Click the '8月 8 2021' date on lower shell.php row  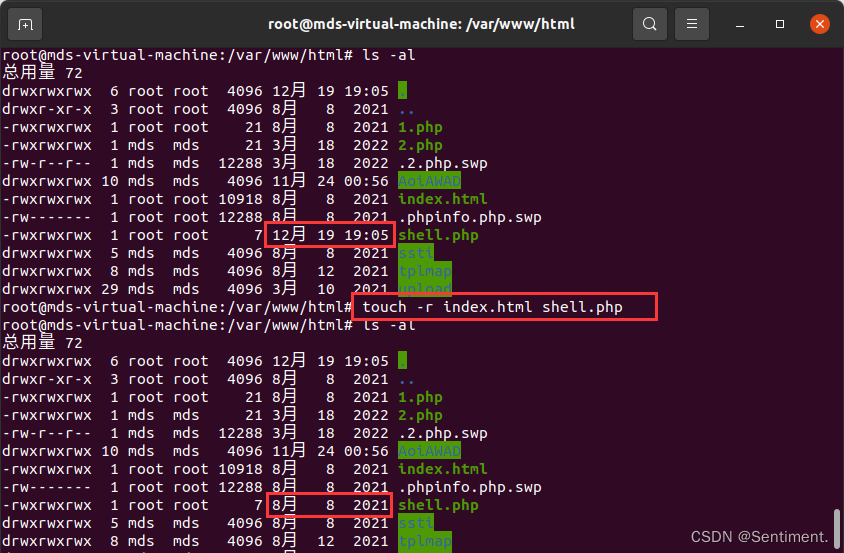[330, 506]
